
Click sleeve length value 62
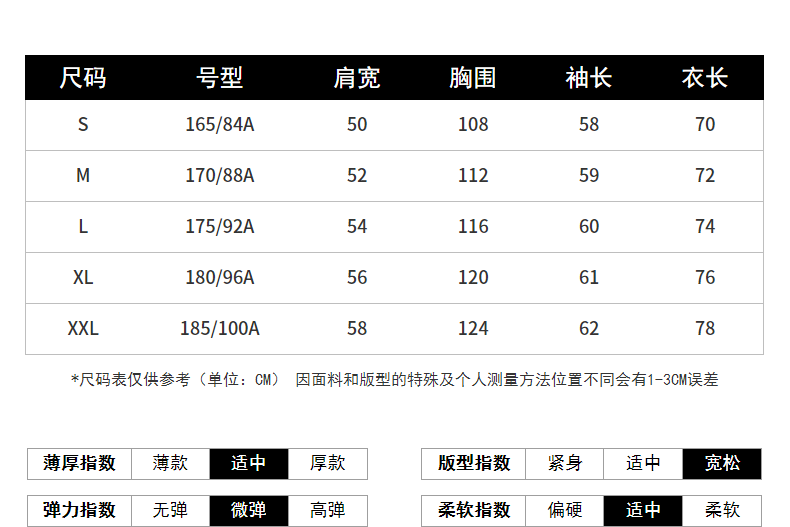[x=588, y=328]
